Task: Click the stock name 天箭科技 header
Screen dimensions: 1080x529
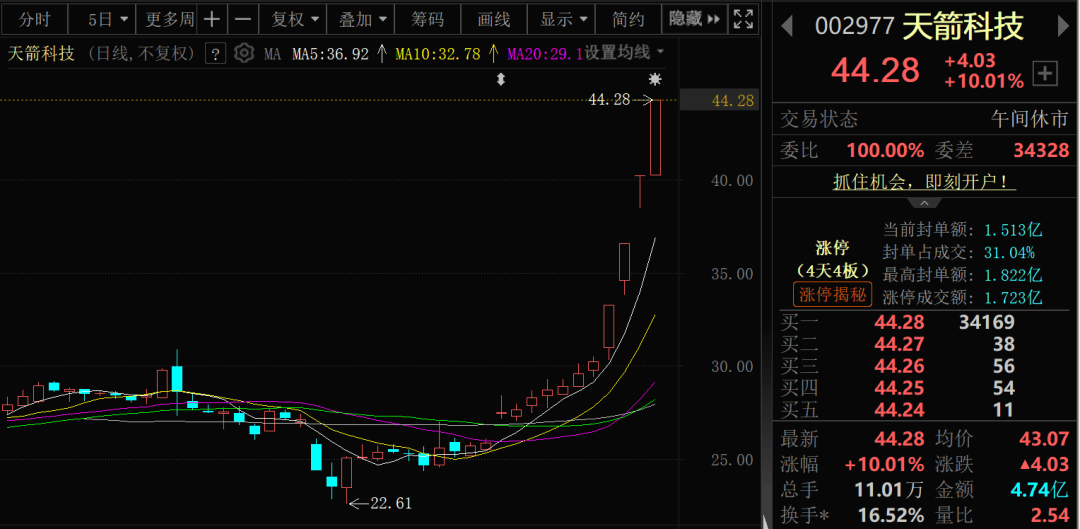Action: (x=963, y=27)
